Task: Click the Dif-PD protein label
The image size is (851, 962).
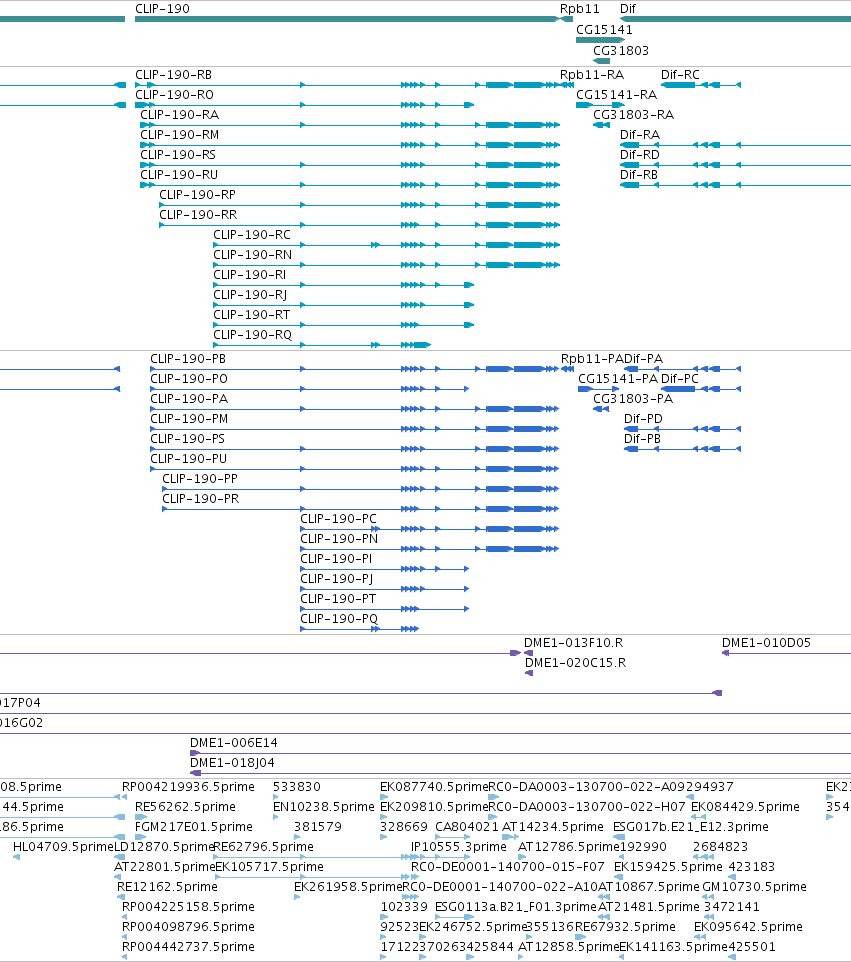Action: click(643, 418)
